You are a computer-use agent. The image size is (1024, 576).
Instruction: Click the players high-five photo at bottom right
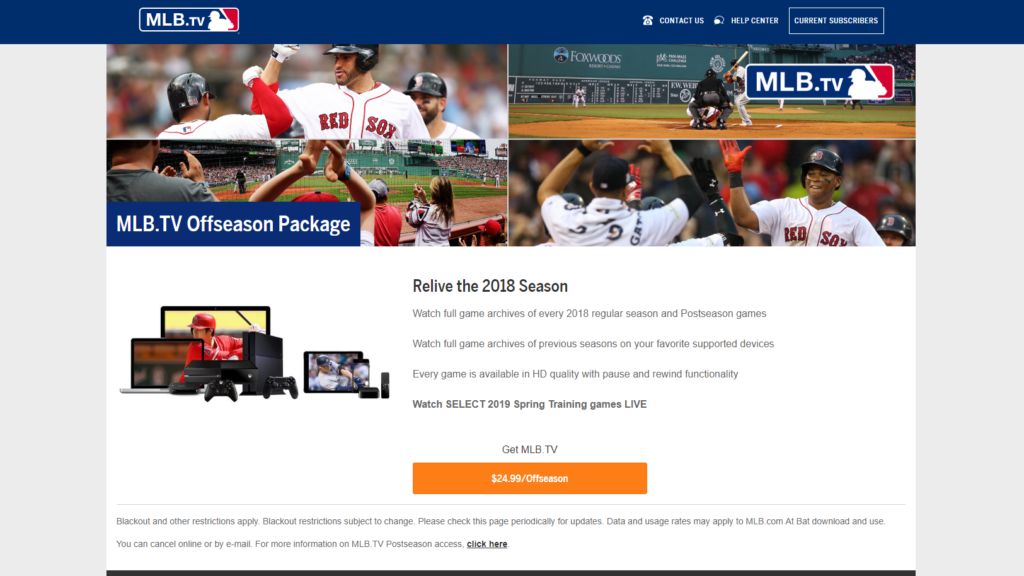pos(712,193)
